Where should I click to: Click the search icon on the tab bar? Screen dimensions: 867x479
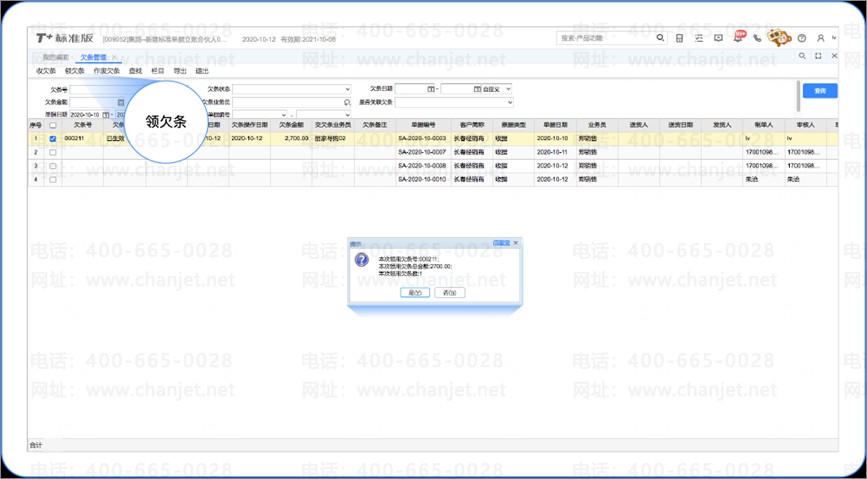(802, 56)
